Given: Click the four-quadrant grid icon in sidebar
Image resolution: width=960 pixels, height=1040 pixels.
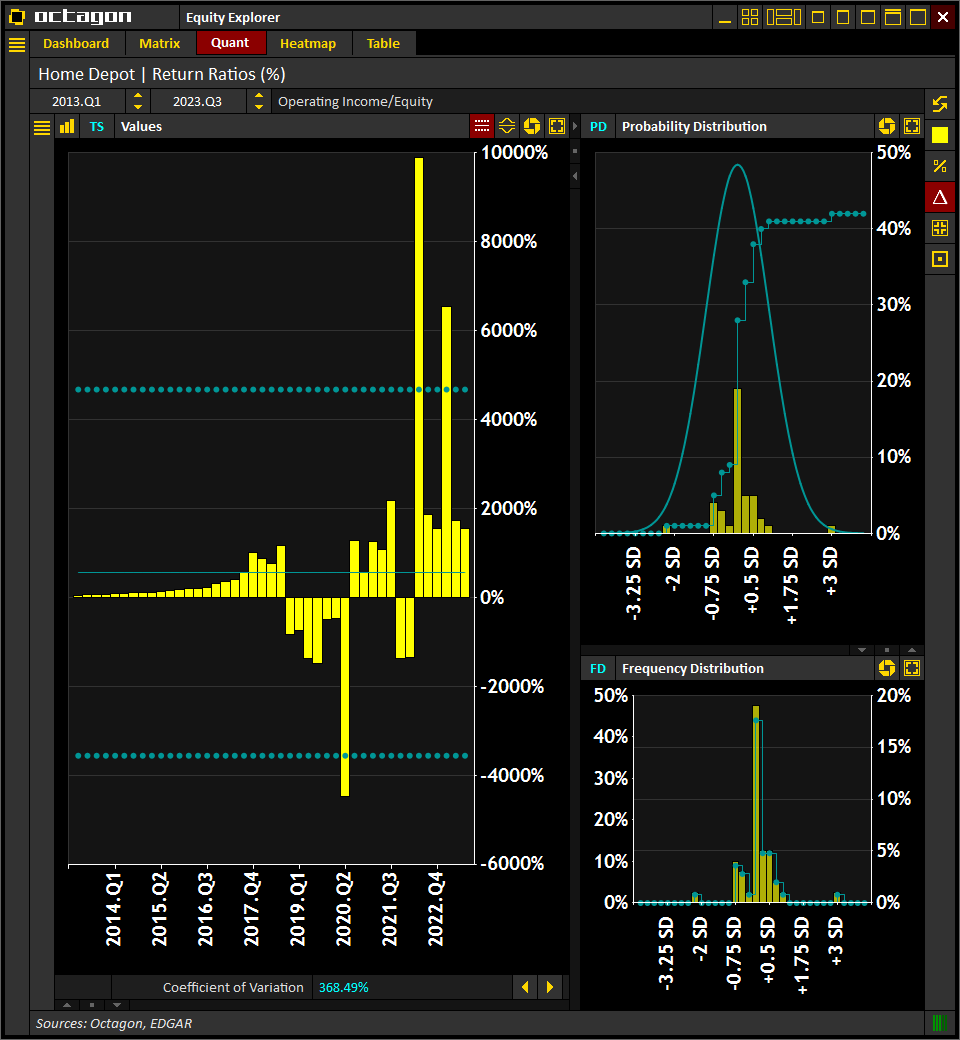Looking at the screenshot, I should (940, 228).
